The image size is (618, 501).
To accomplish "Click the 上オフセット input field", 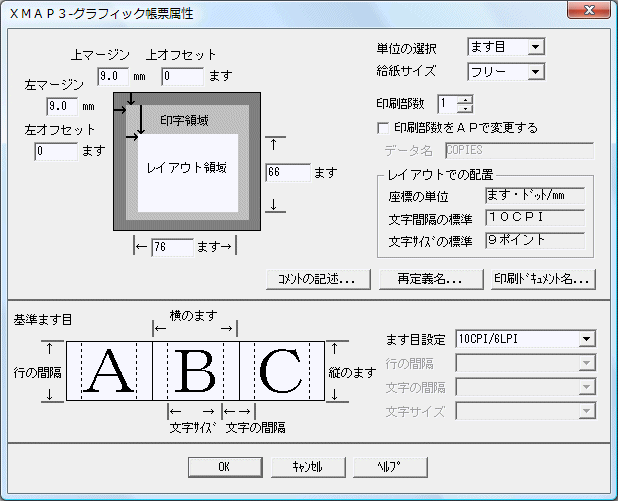I will pyautogui.click(x=182, y=76).
